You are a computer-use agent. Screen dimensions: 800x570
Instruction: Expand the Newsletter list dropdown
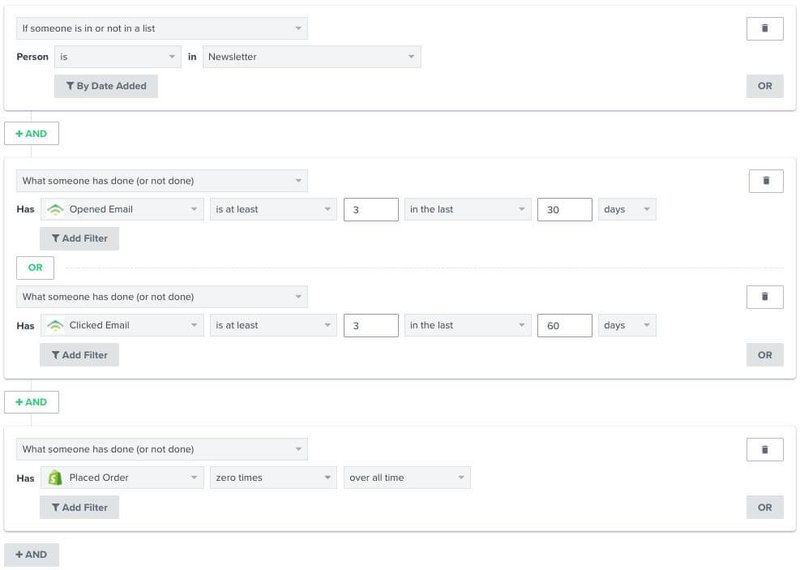[x=312, y=57]
